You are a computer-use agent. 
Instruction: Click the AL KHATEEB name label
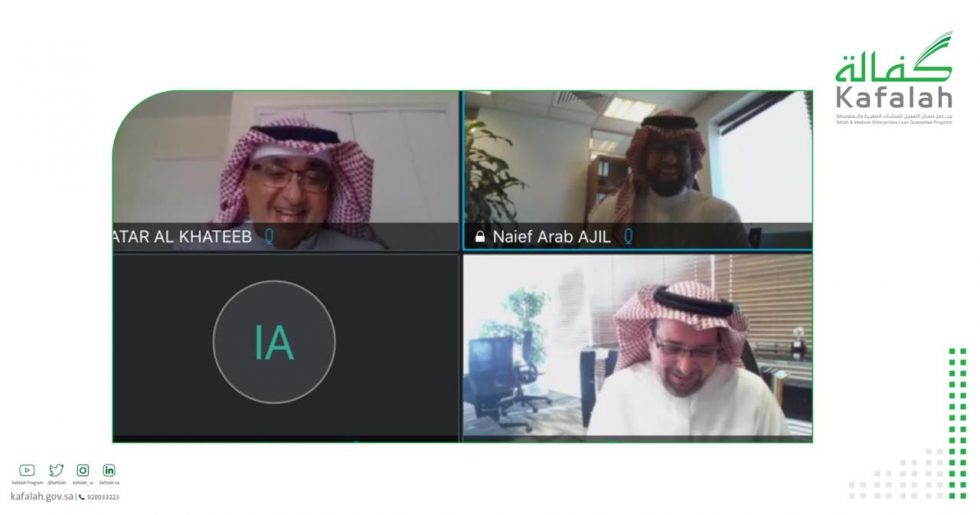pyautogui.click(x=182, y=236)
